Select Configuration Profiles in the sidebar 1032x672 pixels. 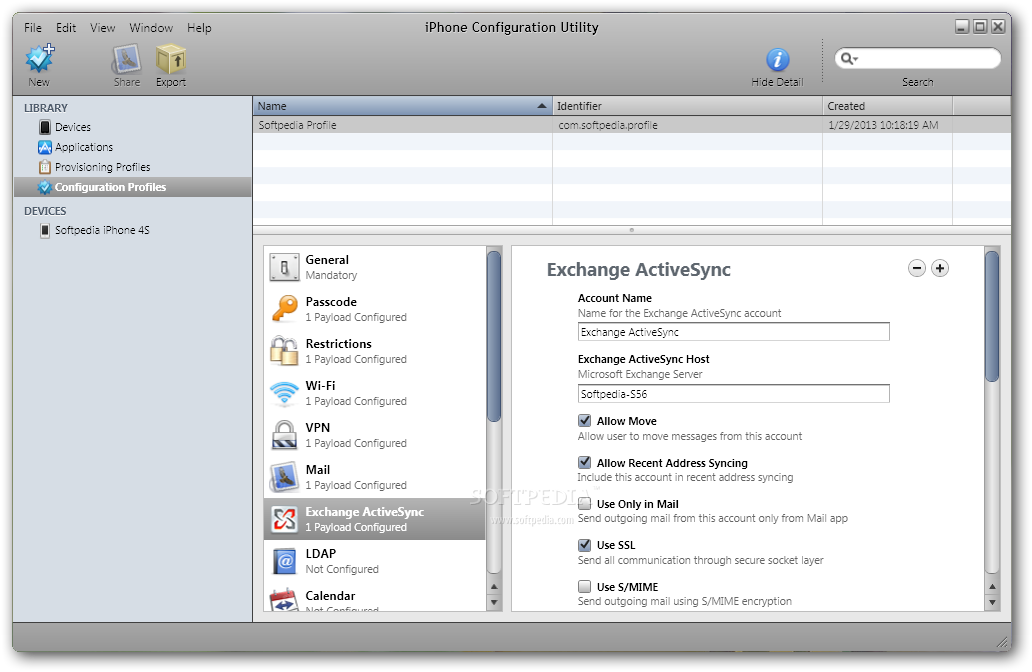[133, 187]
